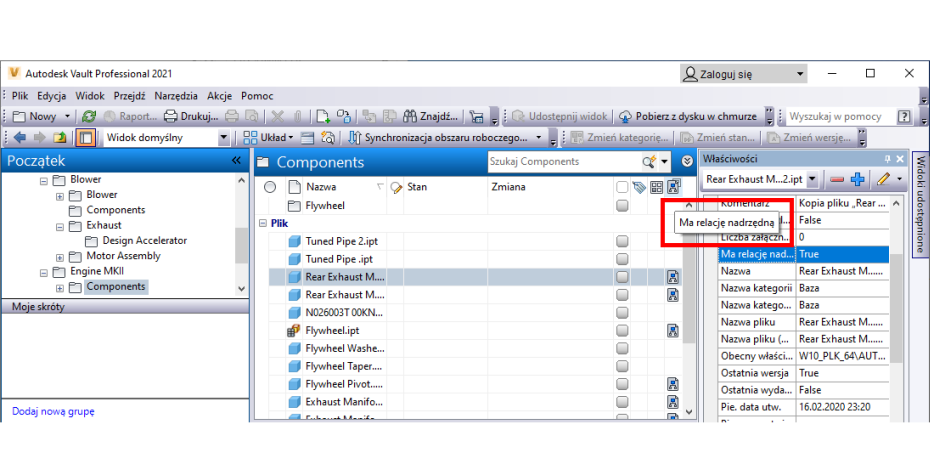Expand the Motor Assembly tree node
Viewport: 930px width, 474px height.
click(x=59, y=257)
